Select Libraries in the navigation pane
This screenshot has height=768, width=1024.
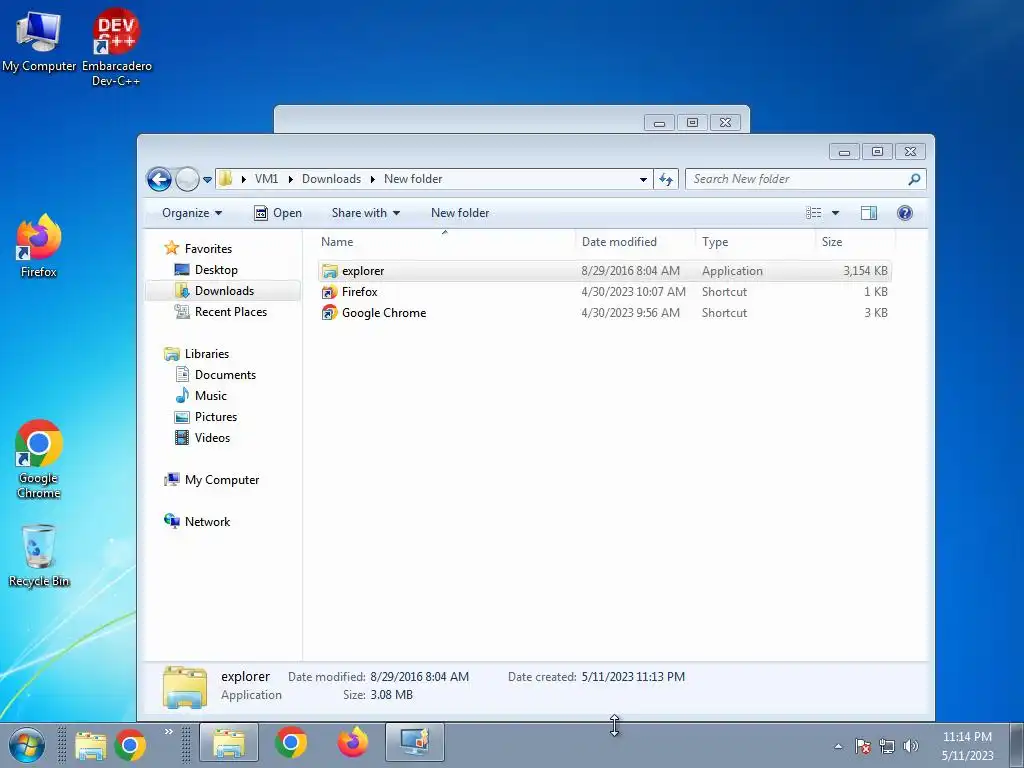coord(206,354)
